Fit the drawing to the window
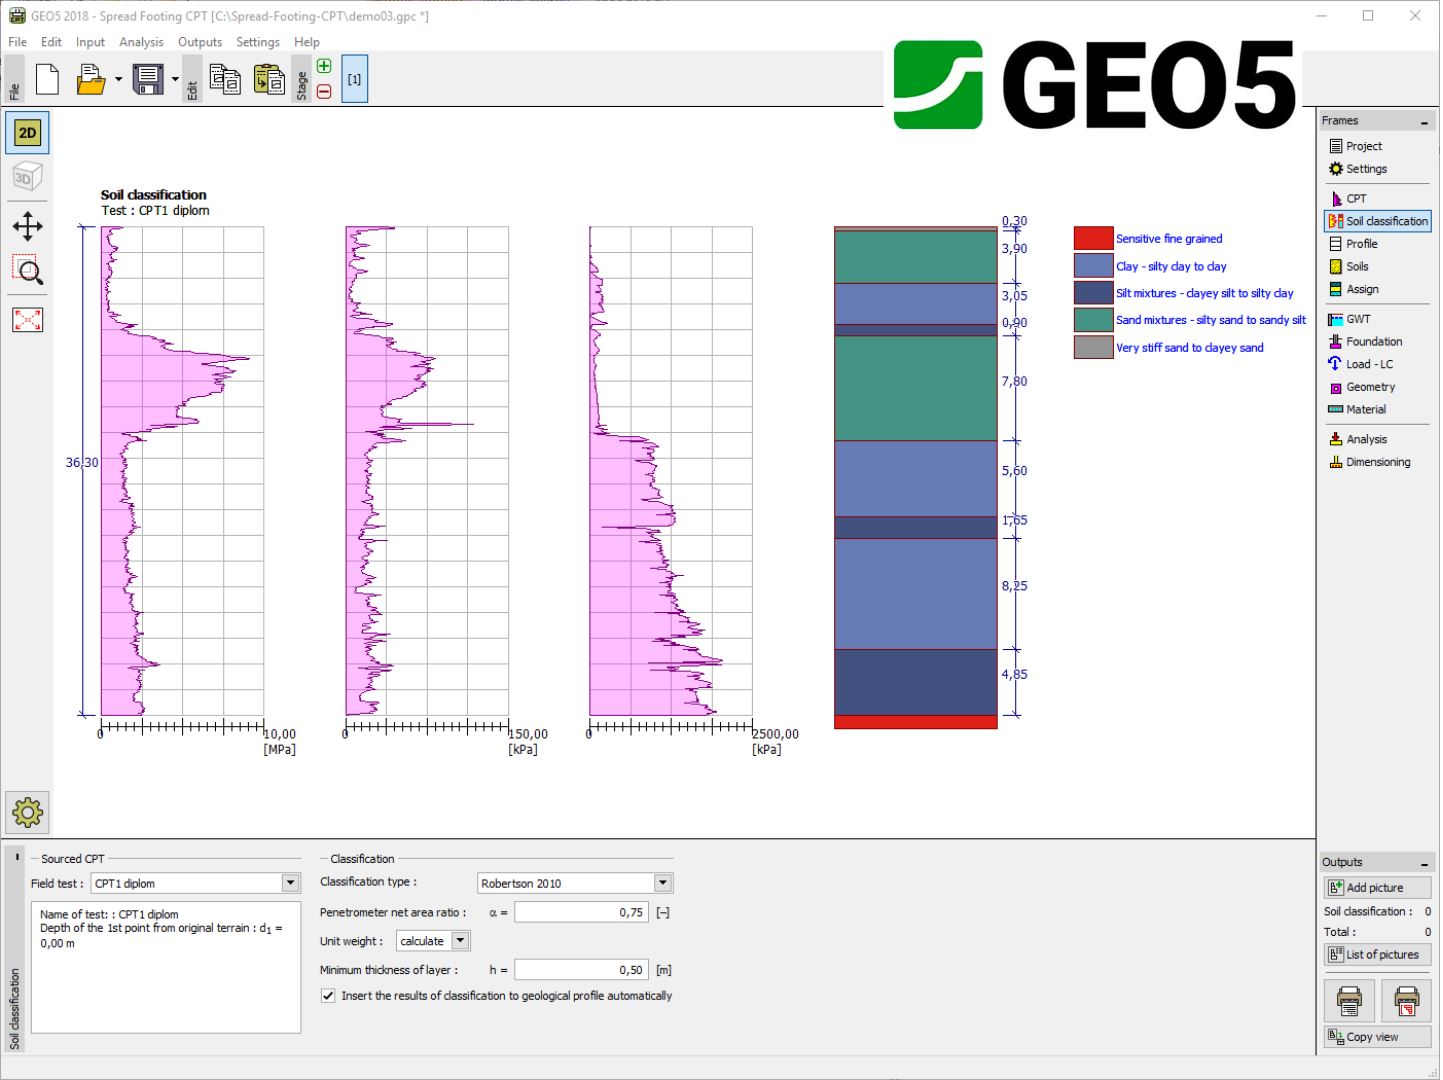The image size is (1443, 1080). coord(27,320)
